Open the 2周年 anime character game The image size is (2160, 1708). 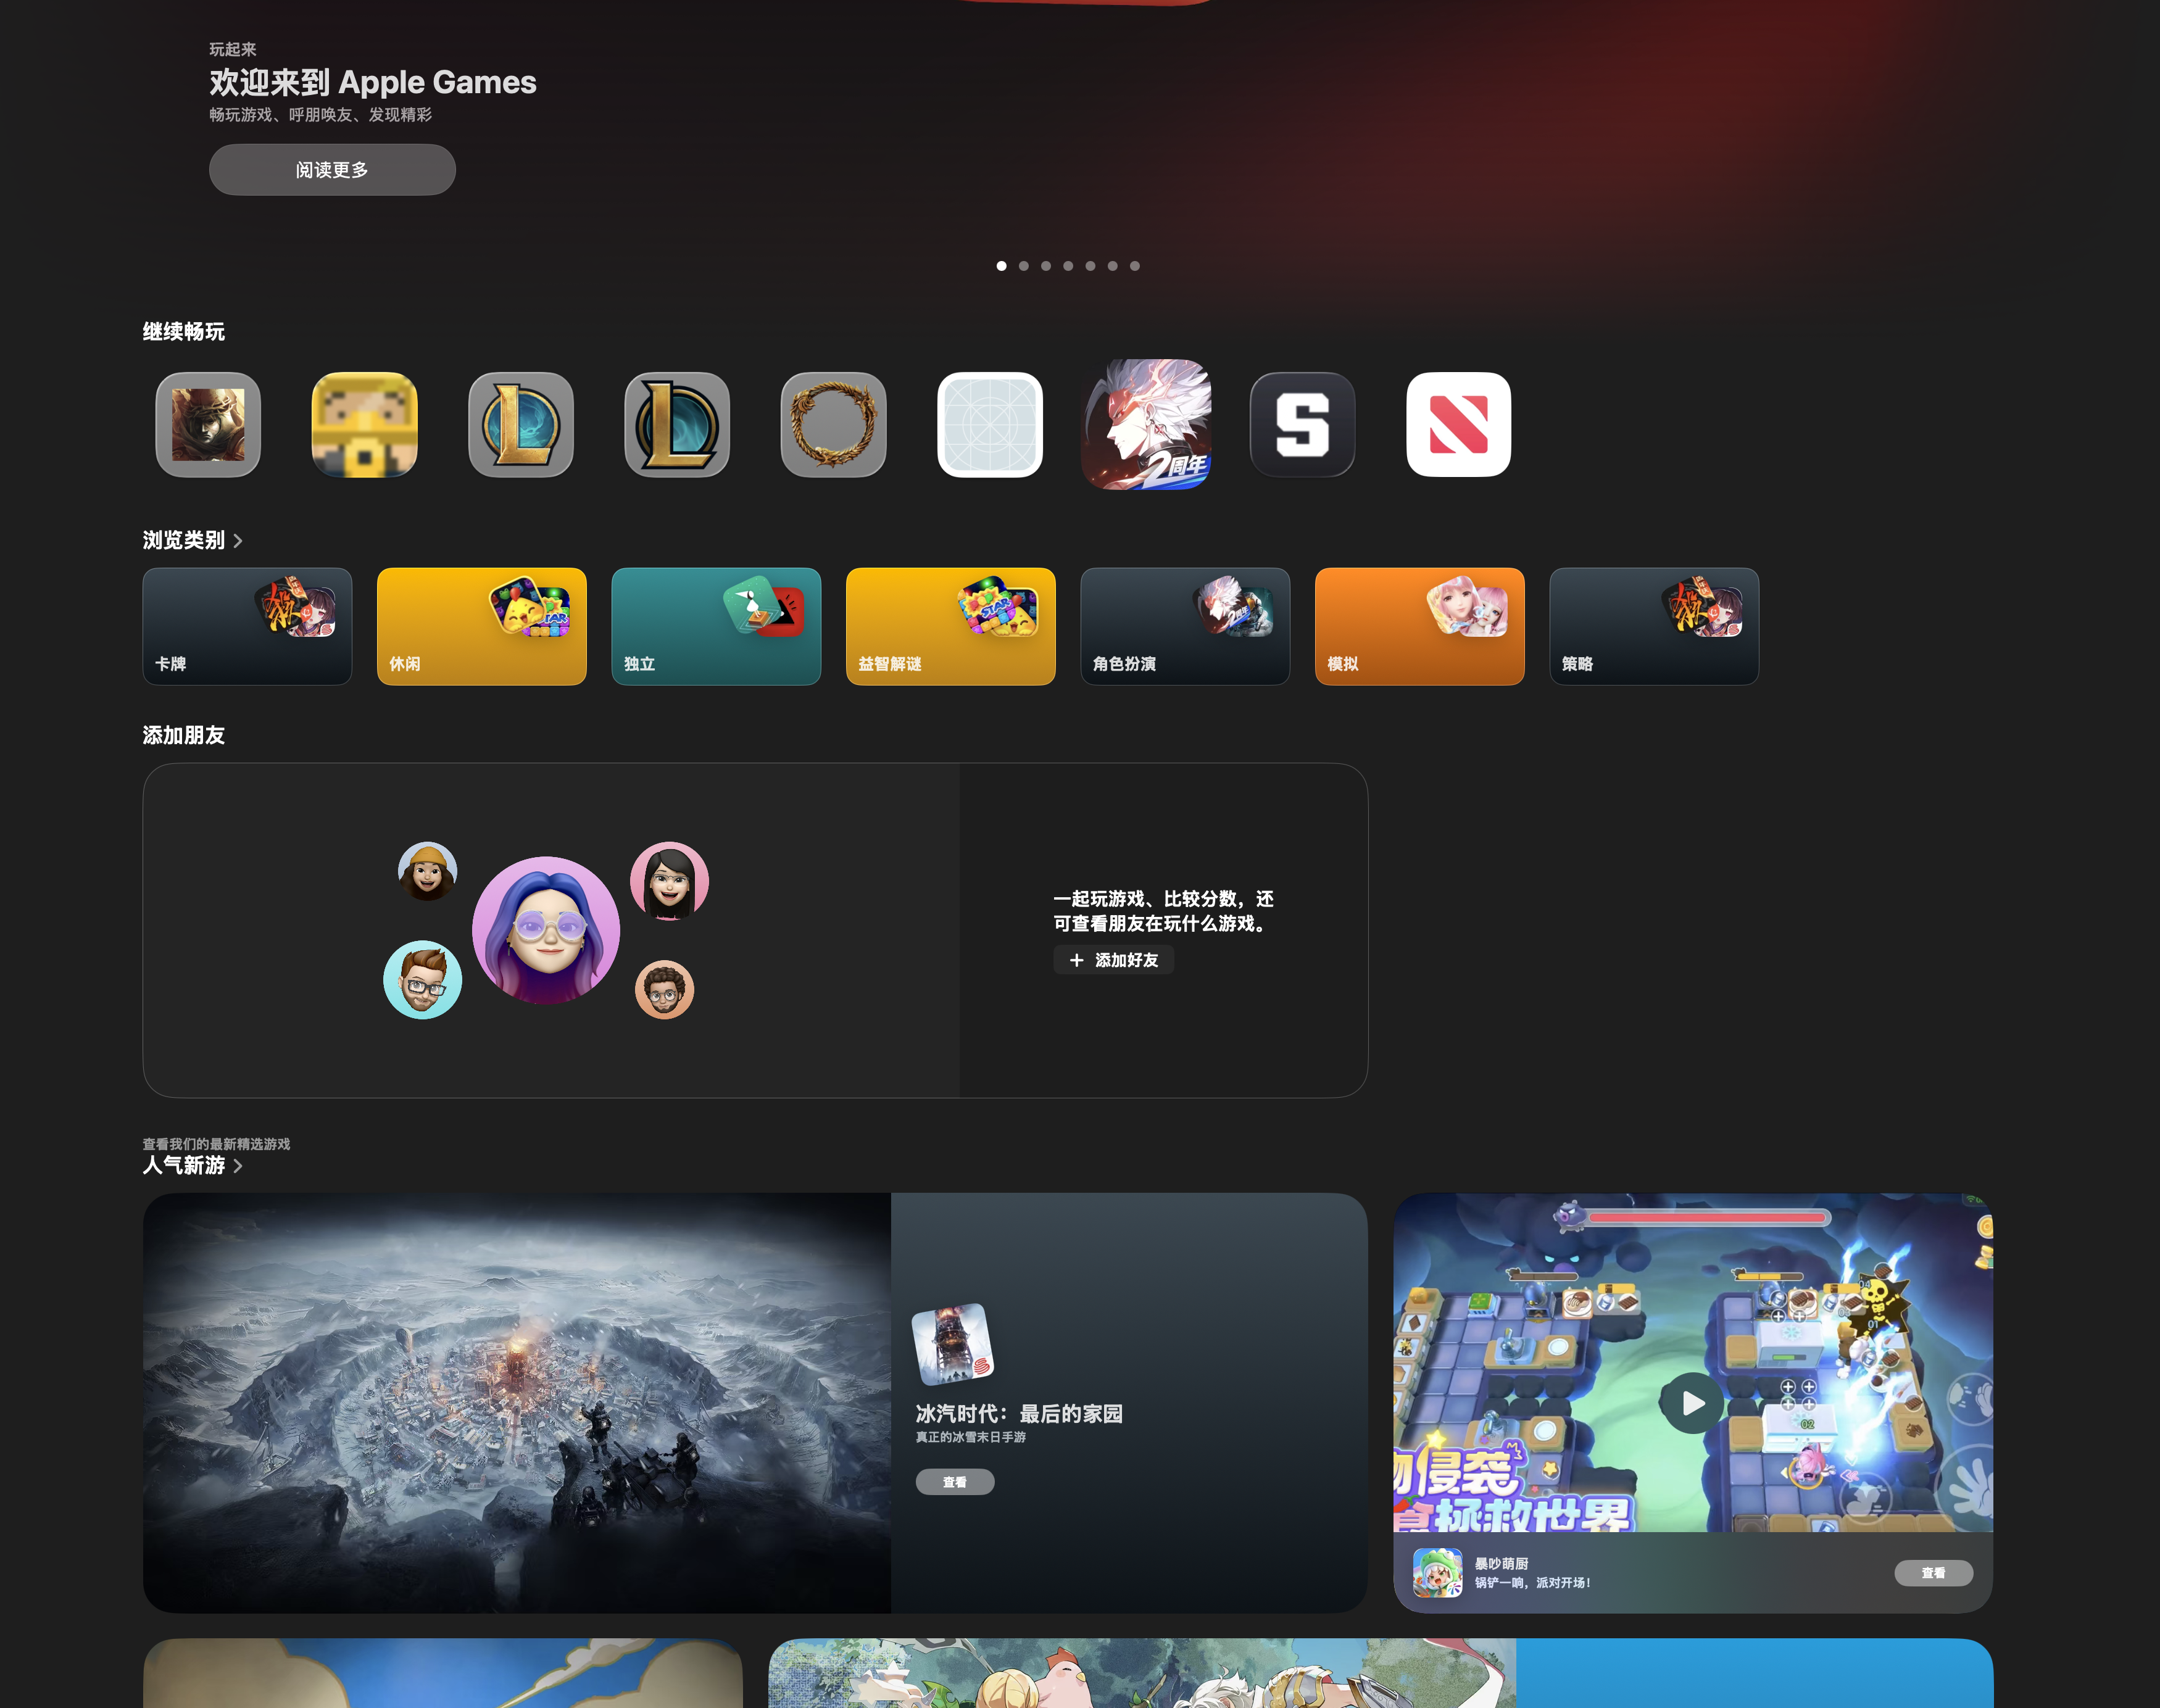coord(1146,425)
